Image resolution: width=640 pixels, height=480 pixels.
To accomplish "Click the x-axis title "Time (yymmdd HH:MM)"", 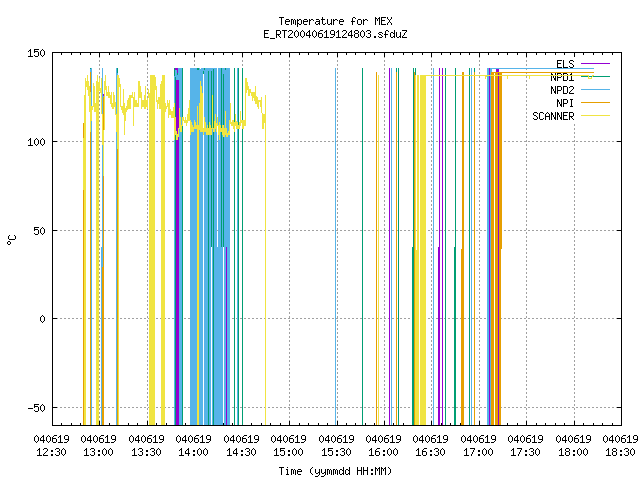I will tap(335, 471).
